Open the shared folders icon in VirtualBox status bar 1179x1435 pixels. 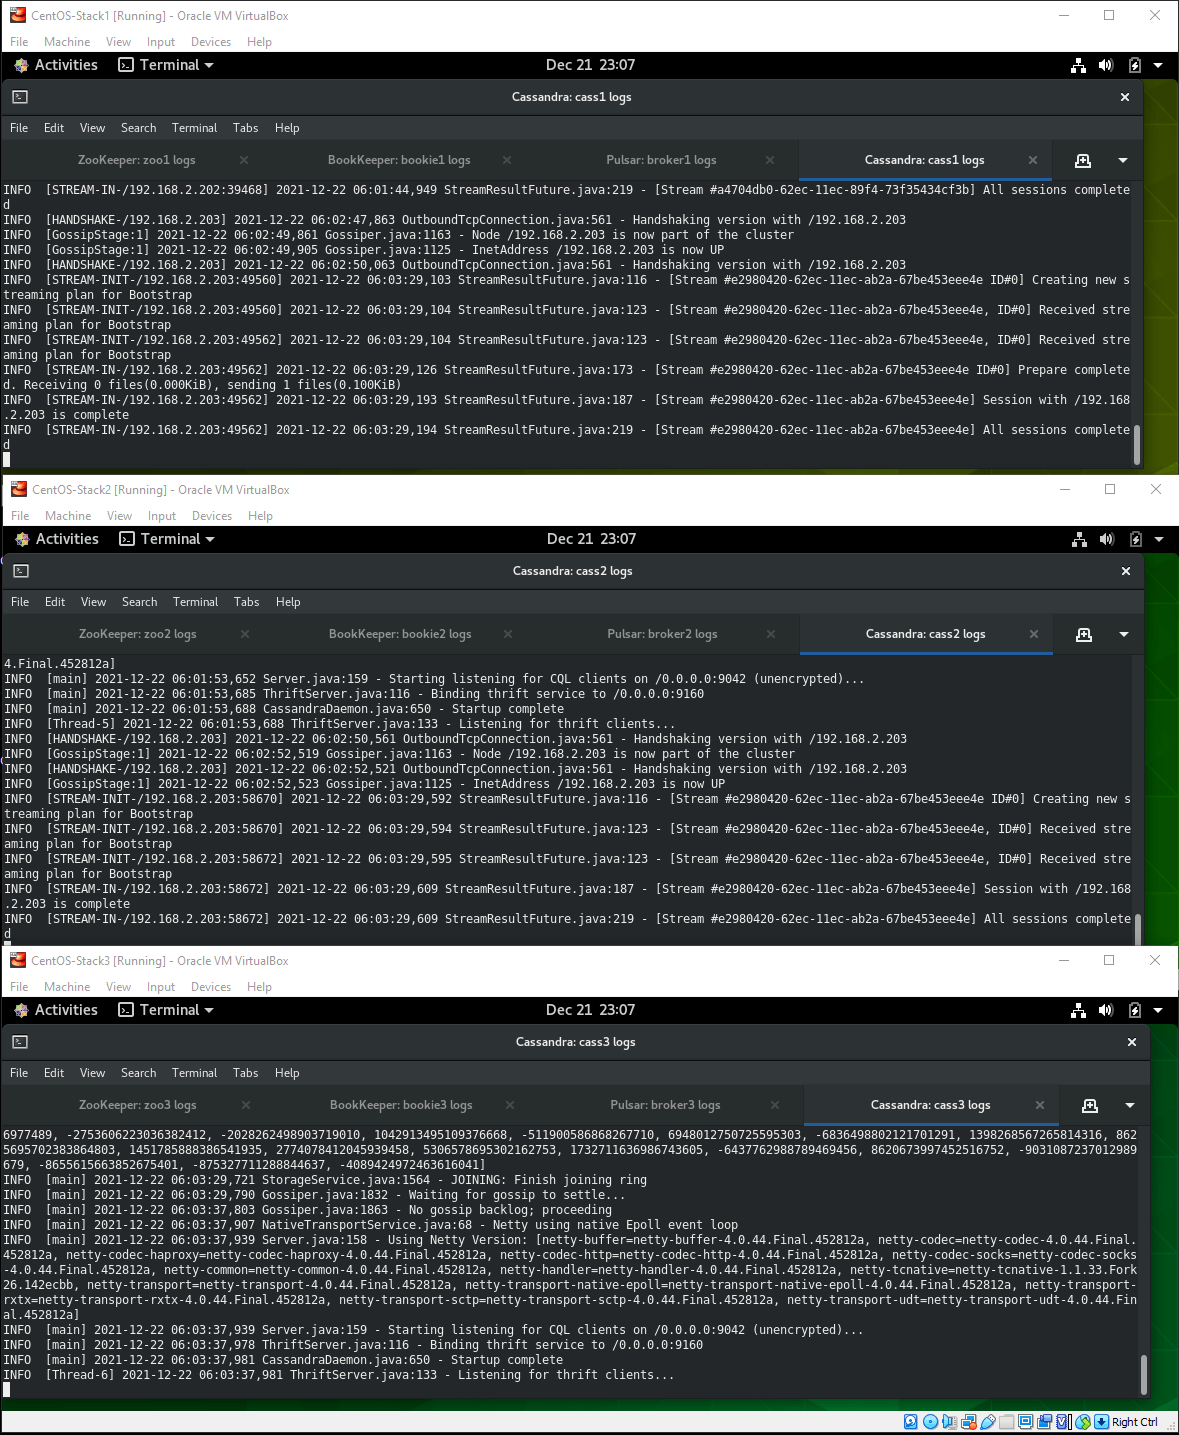(x=1006, y=1422)
